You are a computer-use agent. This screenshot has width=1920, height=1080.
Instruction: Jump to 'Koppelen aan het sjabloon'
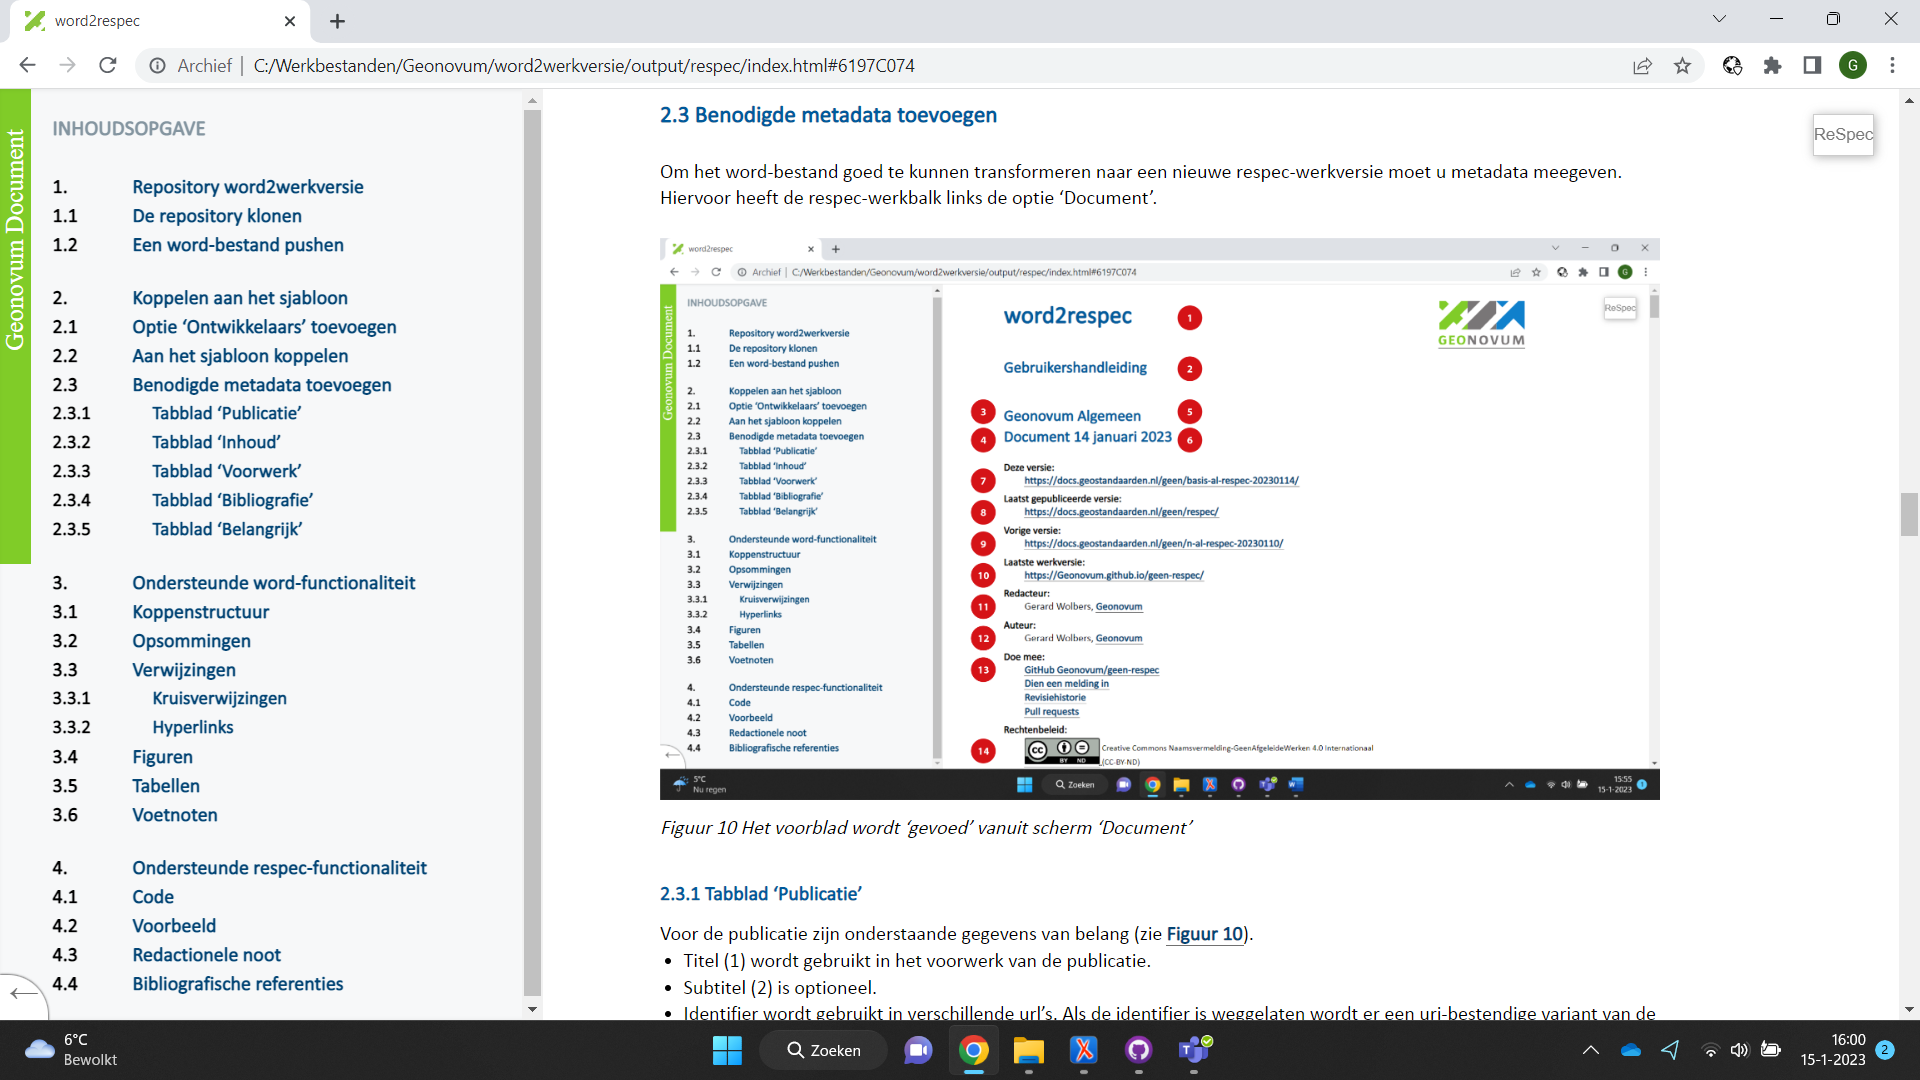[x=240, y=298]
